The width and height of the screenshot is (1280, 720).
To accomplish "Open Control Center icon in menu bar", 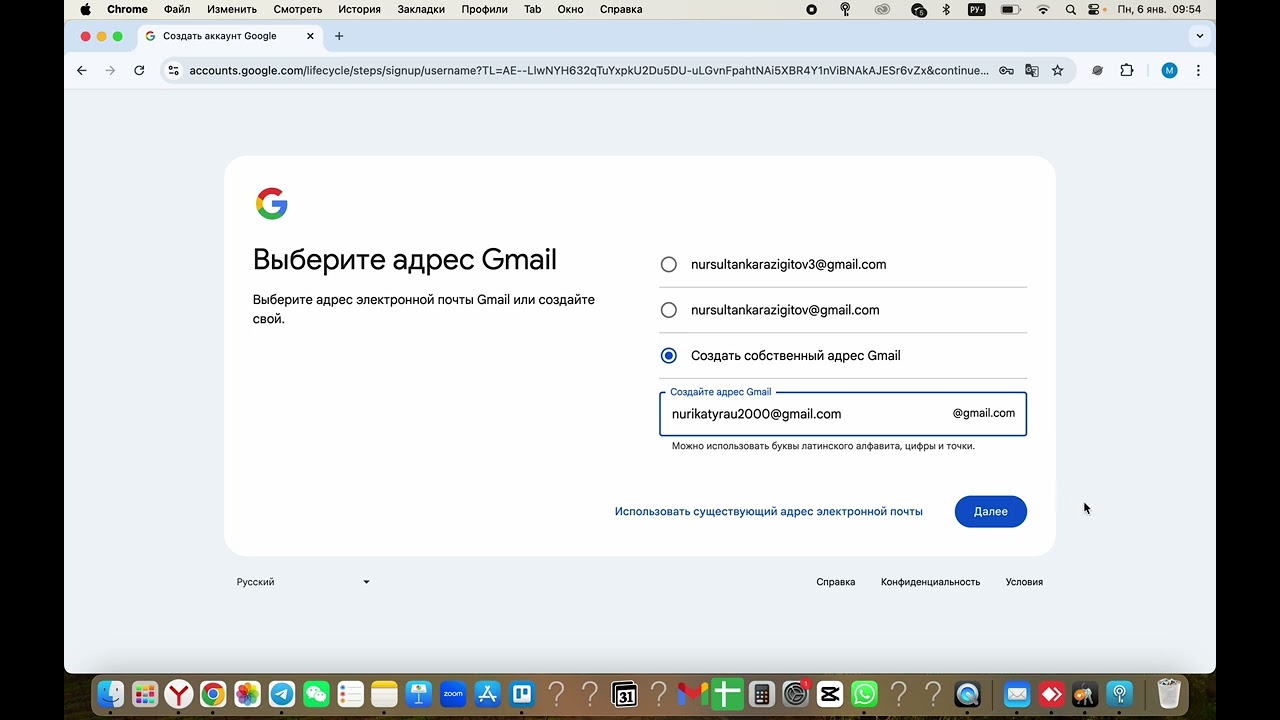I will [x=1094, y=9].
